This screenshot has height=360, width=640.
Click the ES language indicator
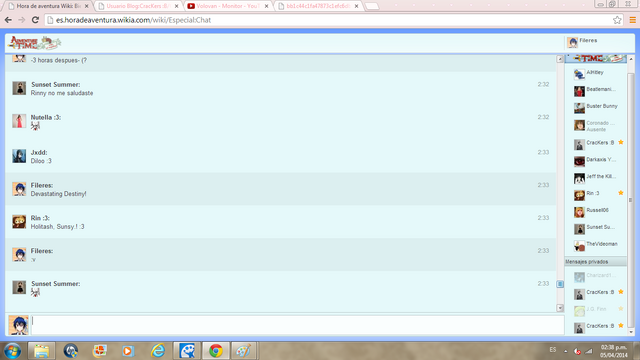(x=553, y=350)
